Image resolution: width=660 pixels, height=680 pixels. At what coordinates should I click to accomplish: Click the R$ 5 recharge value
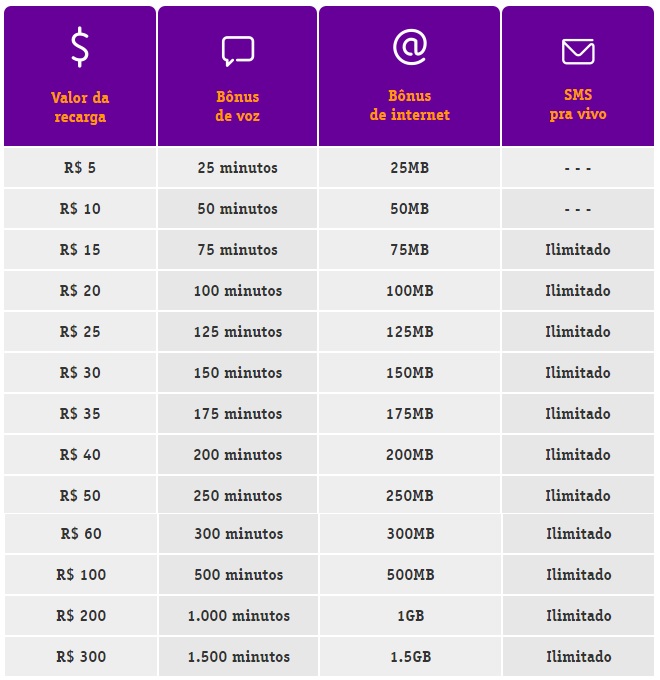80,168
